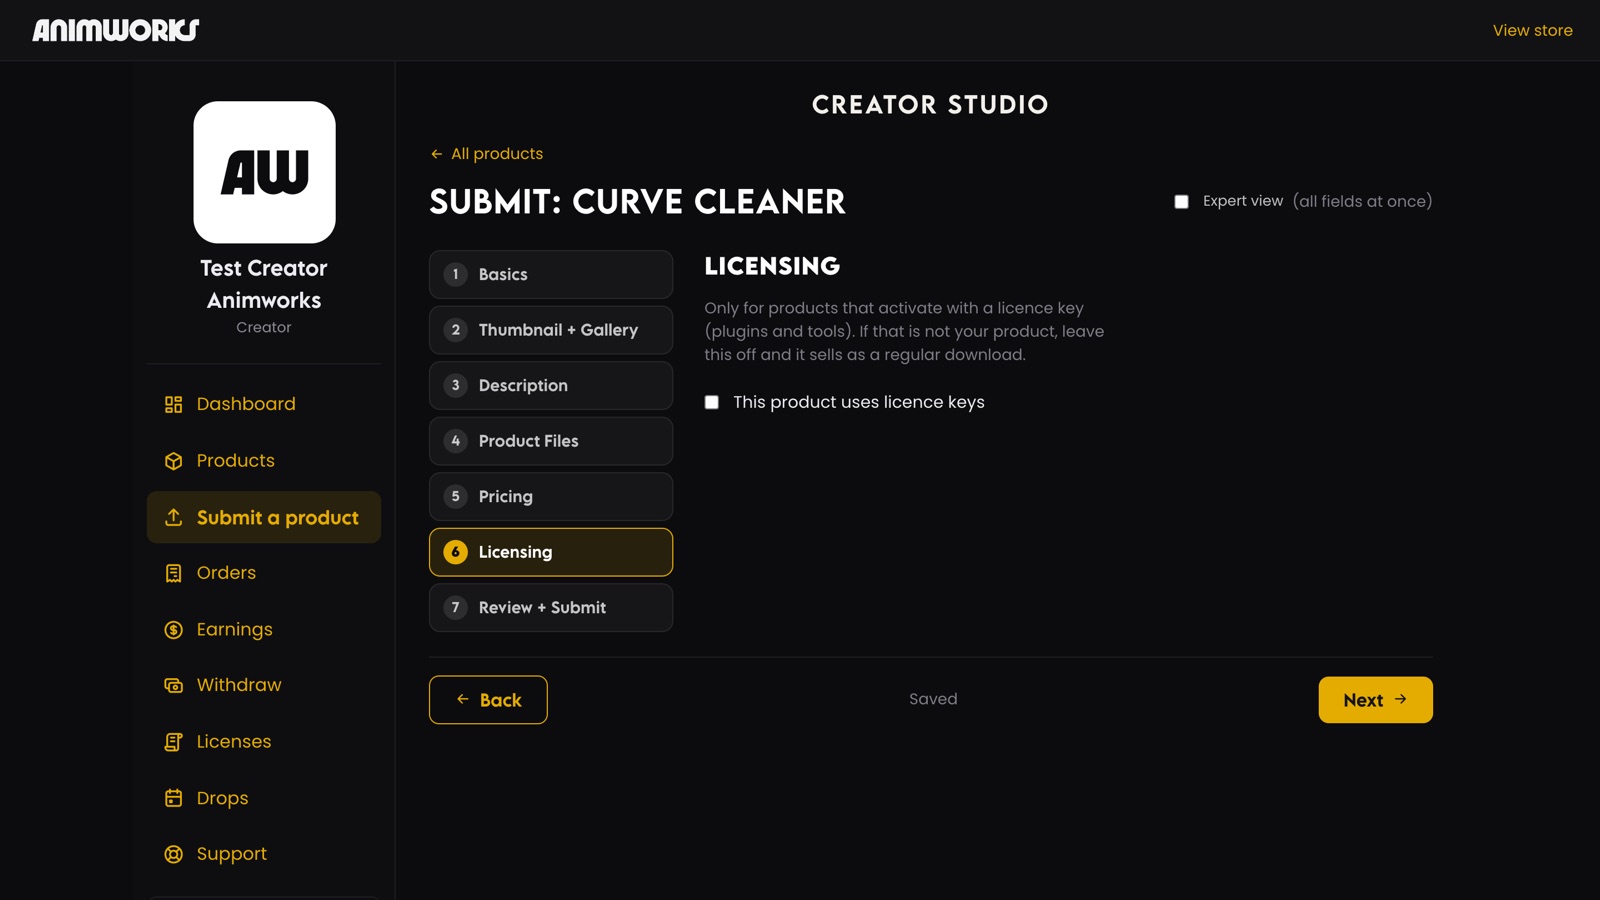The image size is (1600, 900).
Task: Select Submit a product menu item
Action: [264, 517]
